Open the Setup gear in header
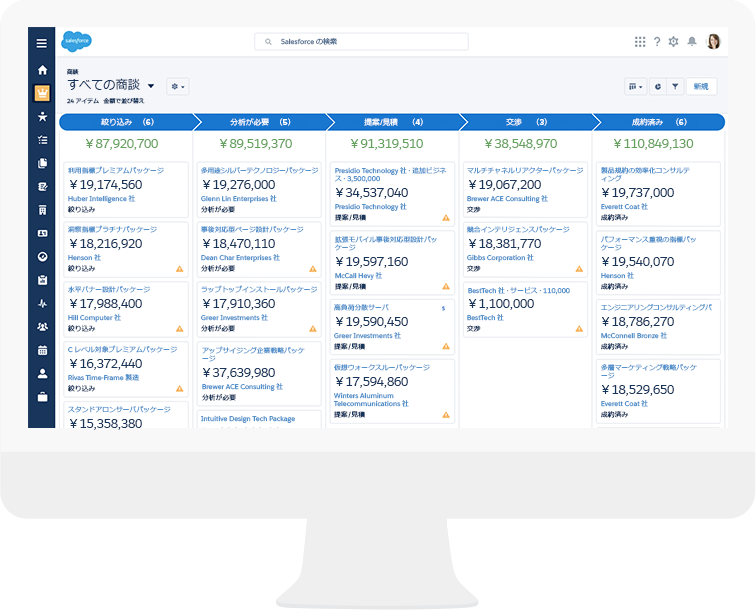The width and height of the screenshot is (756, 610). pos(673,41)
